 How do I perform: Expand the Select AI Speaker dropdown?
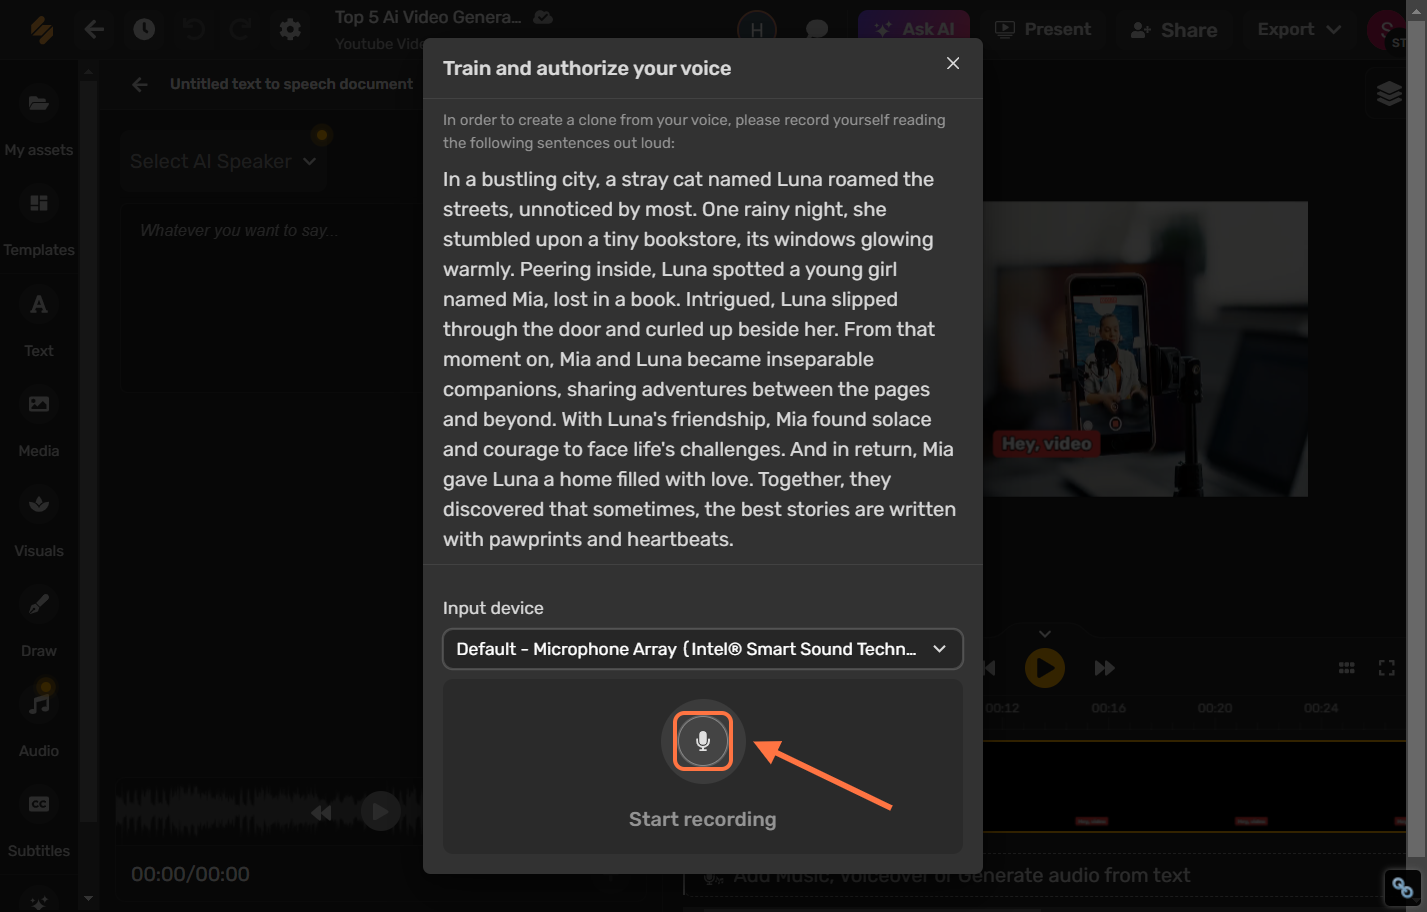pos(223,161)
